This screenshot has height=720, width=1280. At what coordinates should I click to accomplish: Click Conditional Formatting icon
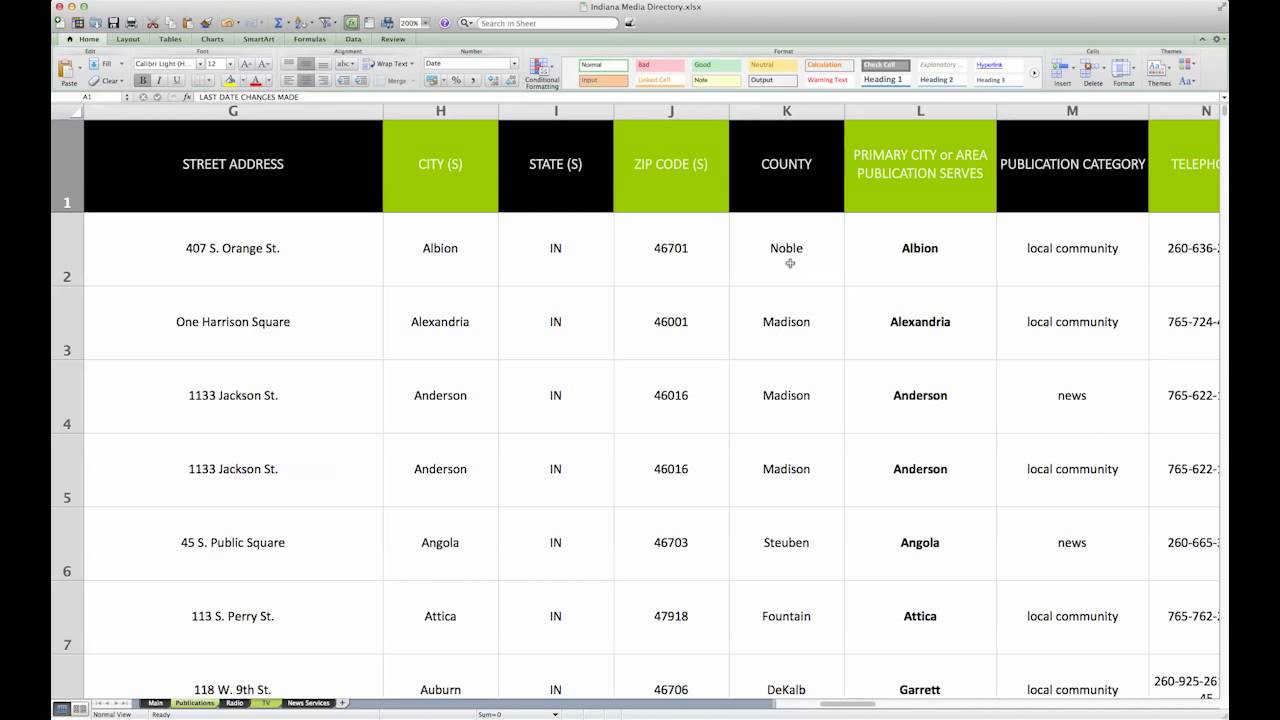541,74
